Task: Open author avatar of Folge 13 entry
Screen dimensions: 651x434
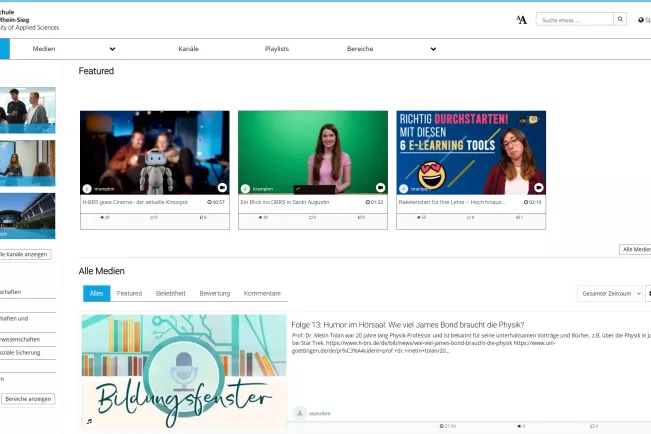Action: 299,413
